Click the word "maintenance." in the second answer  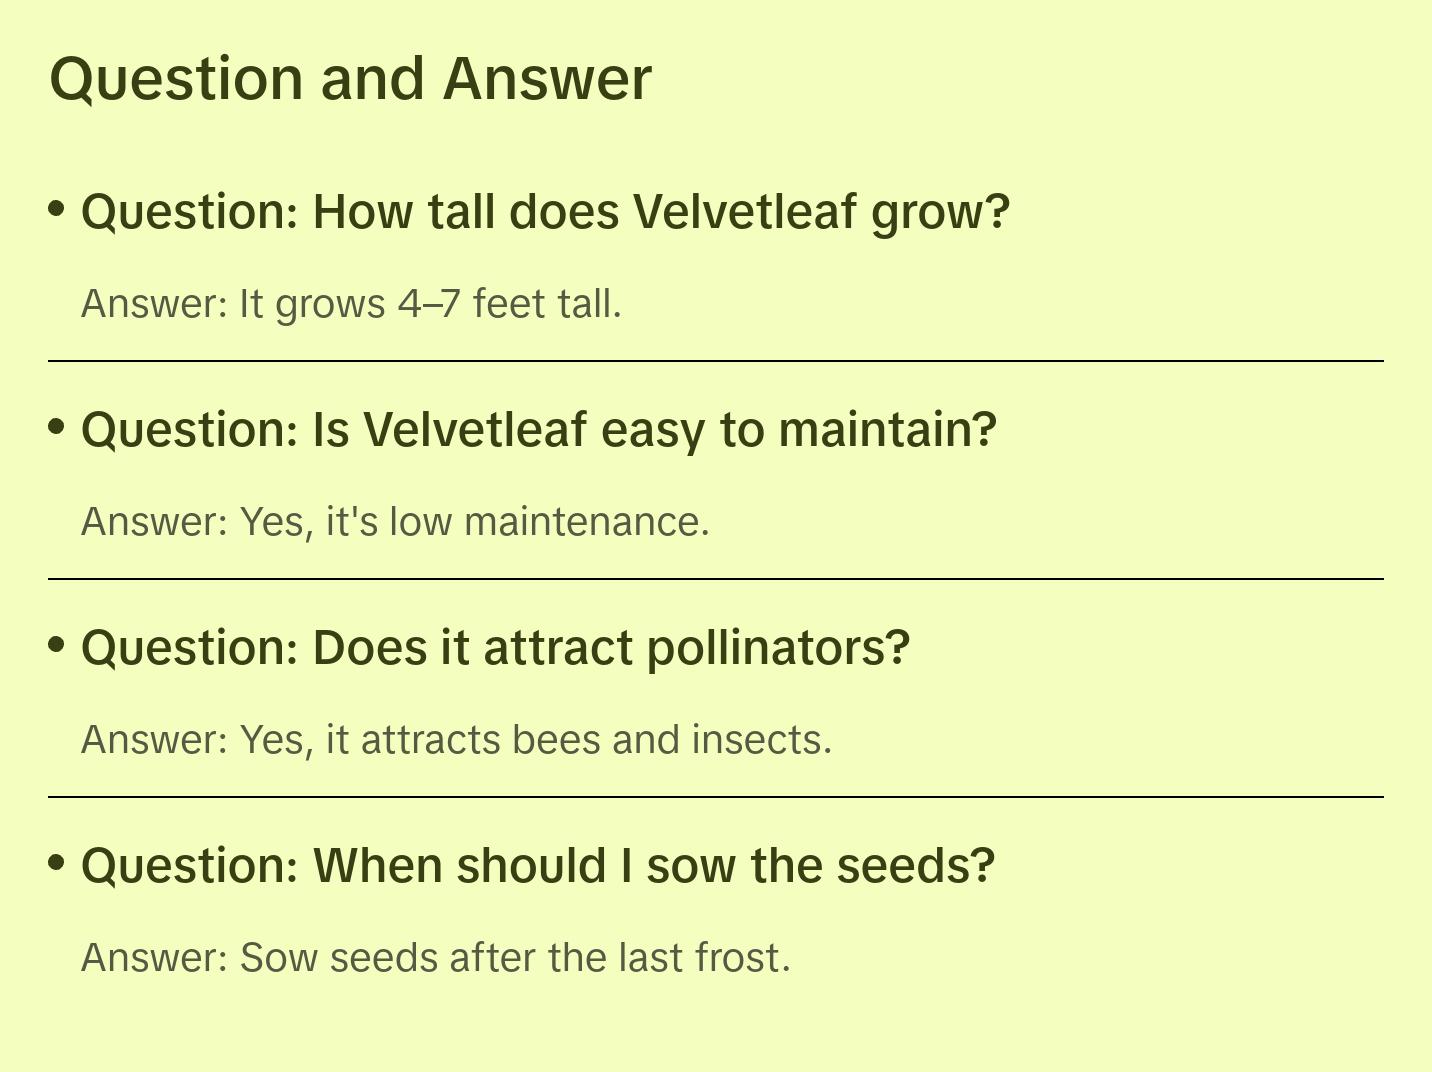coord(587,522)
